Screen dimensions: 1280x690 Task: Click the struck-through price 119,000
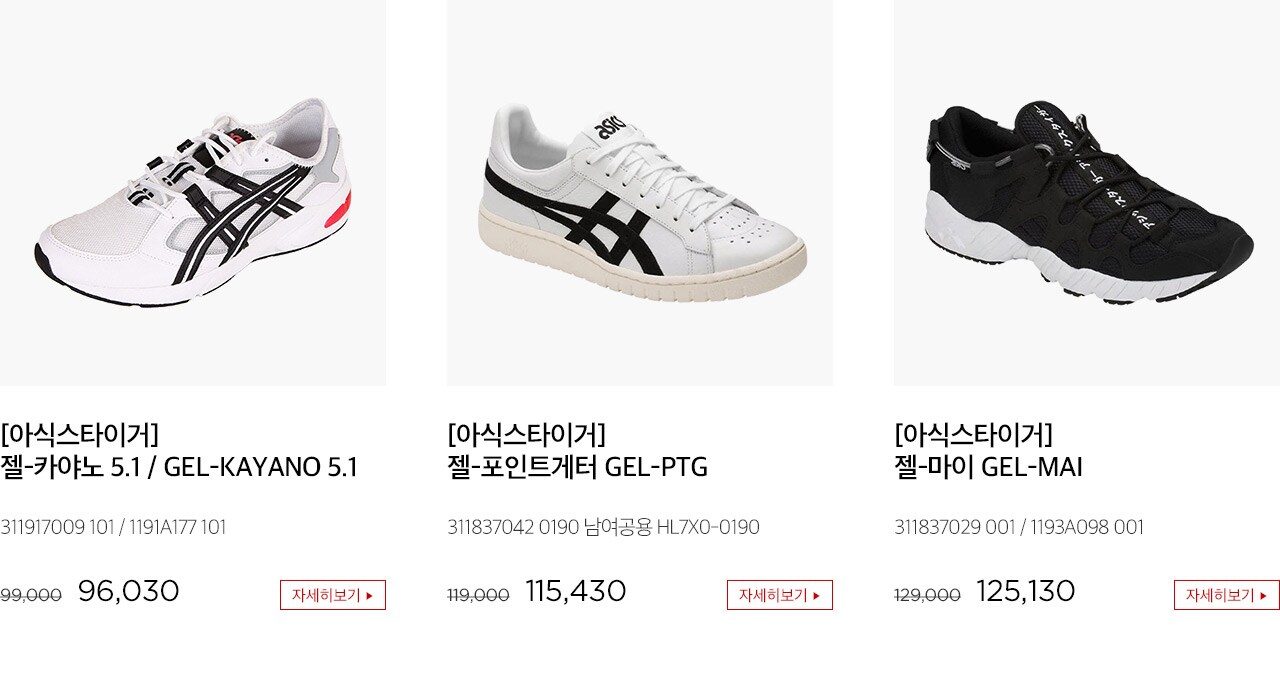point(478,595)
